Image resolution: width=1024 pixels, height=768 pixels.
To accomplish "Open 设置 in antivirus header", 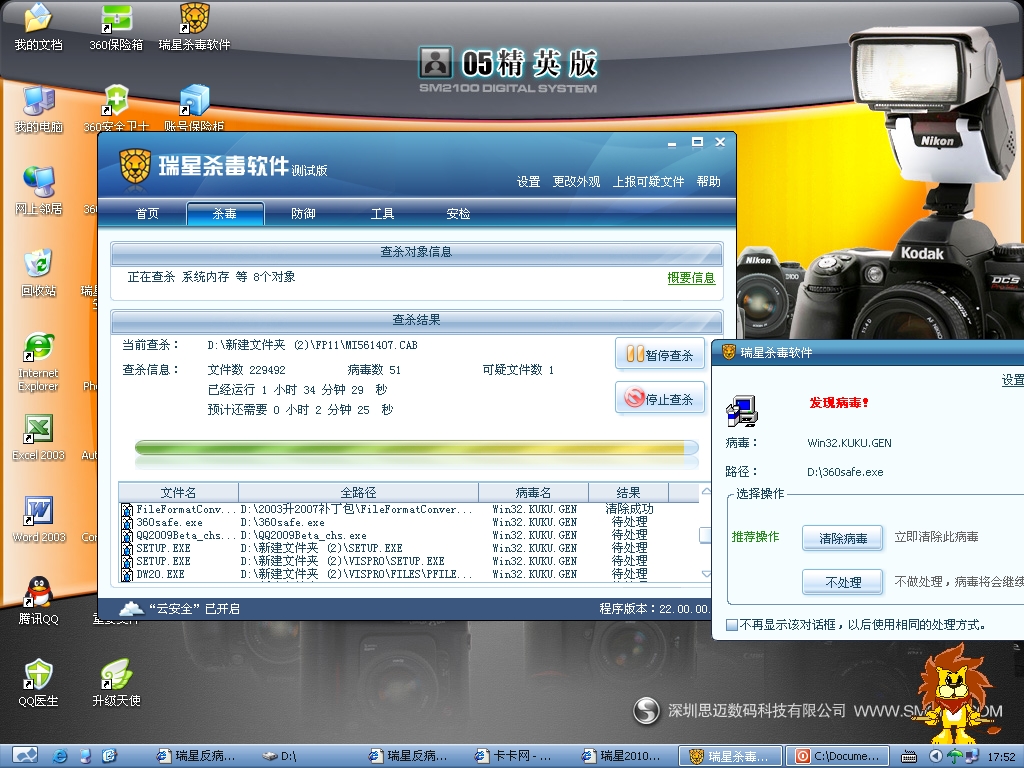I will 528,182.
